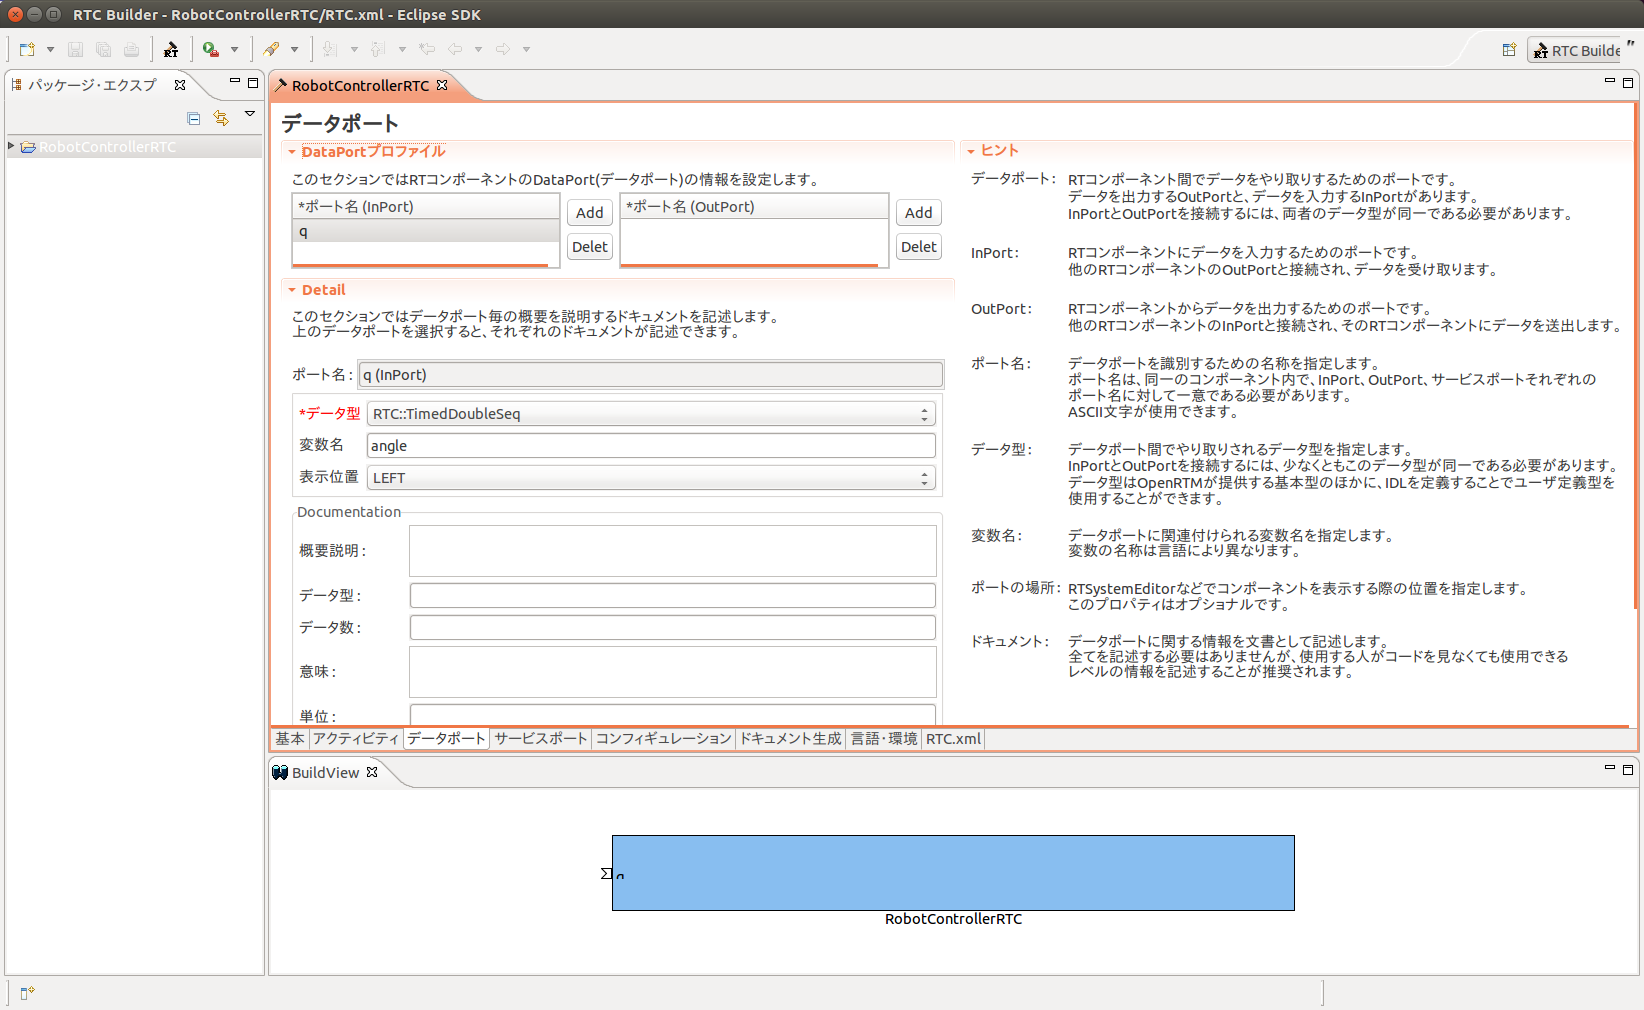The image size is (1644, 1010).
Task: Click the Save toolbar icon
Action: click(x=75, y=49)
